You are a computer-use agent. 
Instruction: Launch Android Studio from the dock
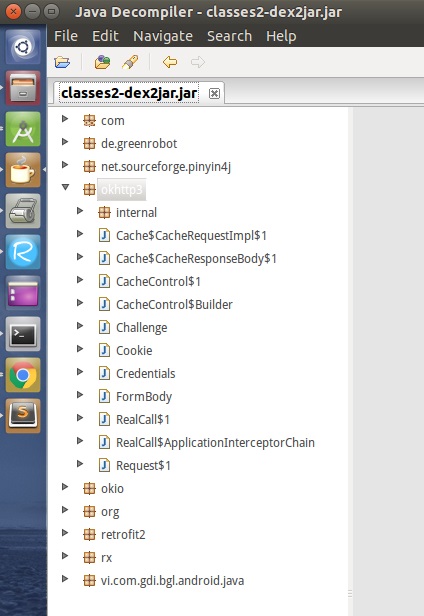point(23,129)
